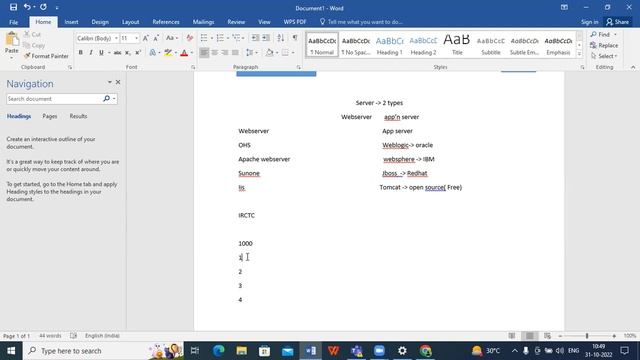Screen dimensions: 640x360
Task: Open Google Chrome from the taskbar
Action: tap(425, 351)
